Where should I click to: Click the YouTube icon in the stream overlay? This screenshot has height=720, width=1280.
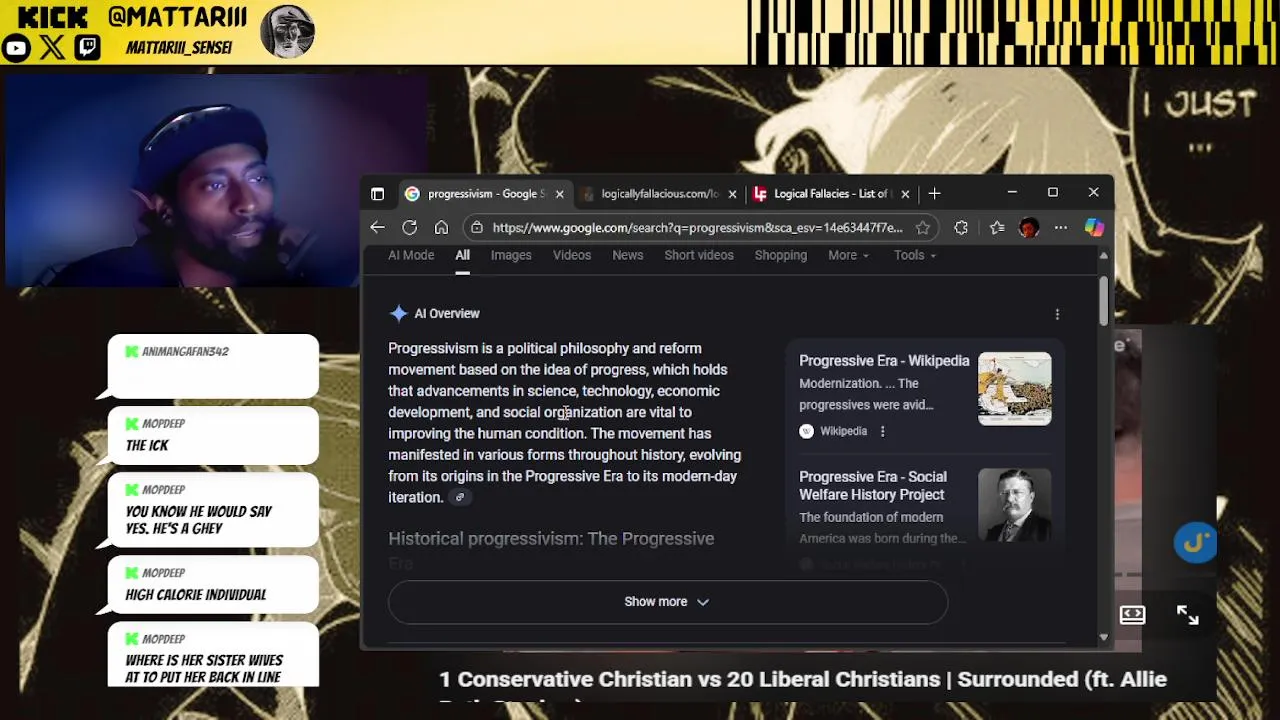16,47
